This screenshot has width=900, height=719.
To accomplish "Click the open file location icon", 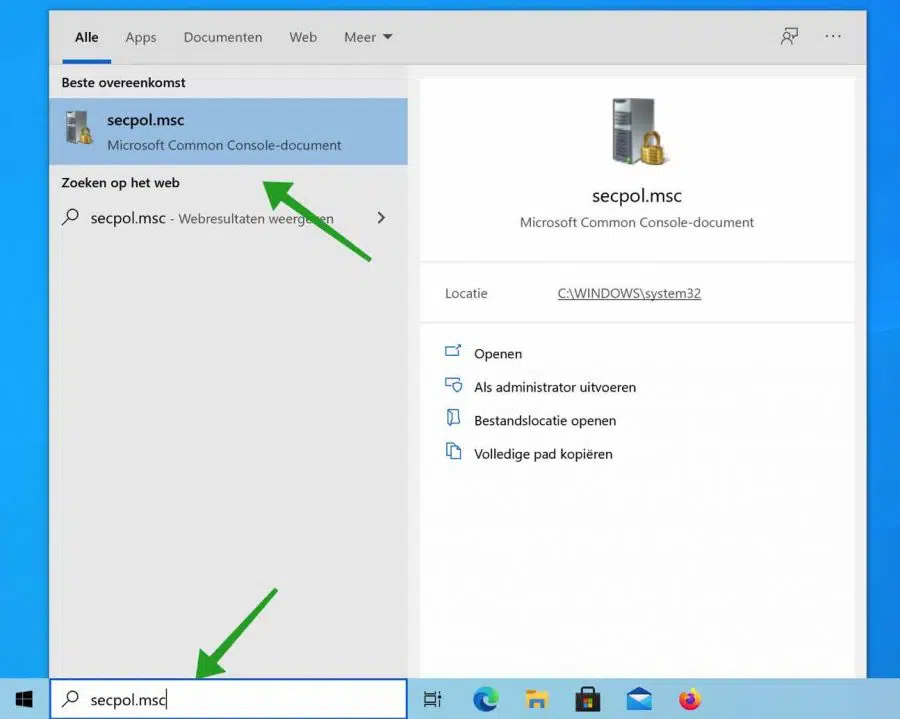I will point(453,418).
